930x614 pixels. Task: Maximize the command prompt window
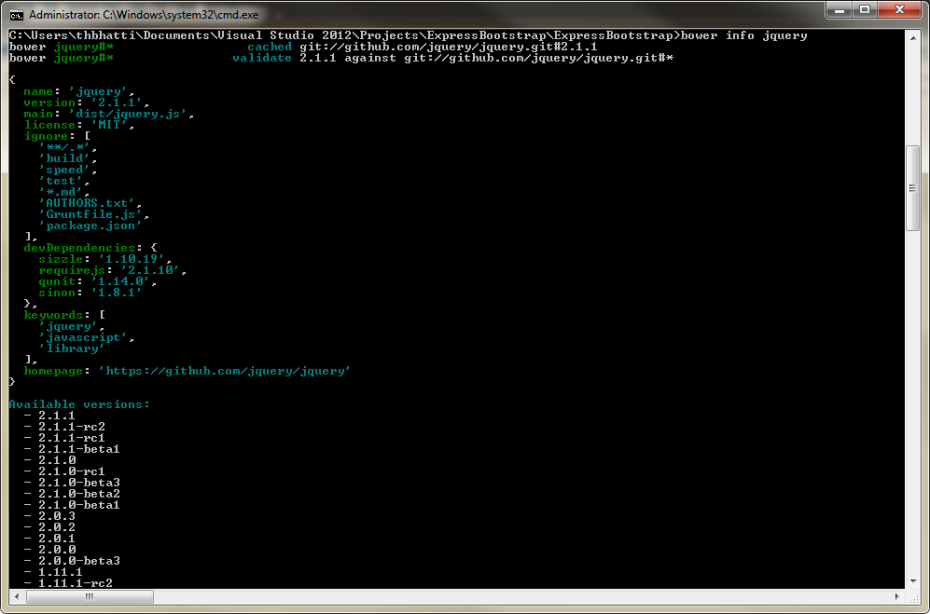[x=863, y=9]
